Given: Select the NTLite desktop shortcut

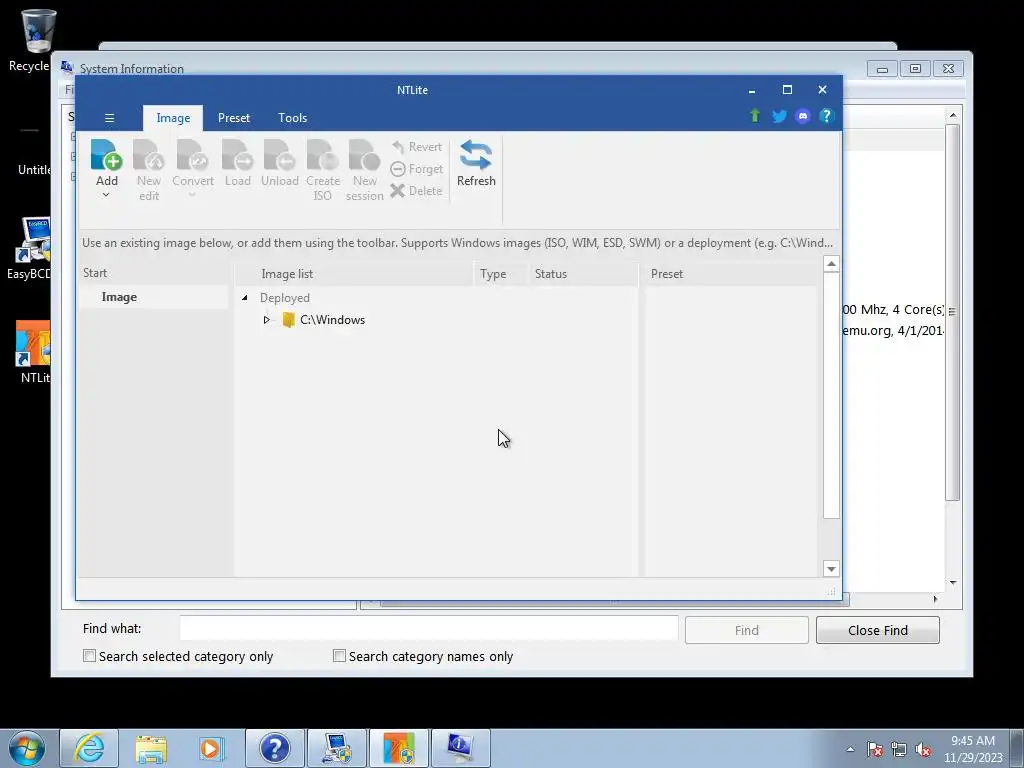Looking at the screenshot, I should pos(34,351).
